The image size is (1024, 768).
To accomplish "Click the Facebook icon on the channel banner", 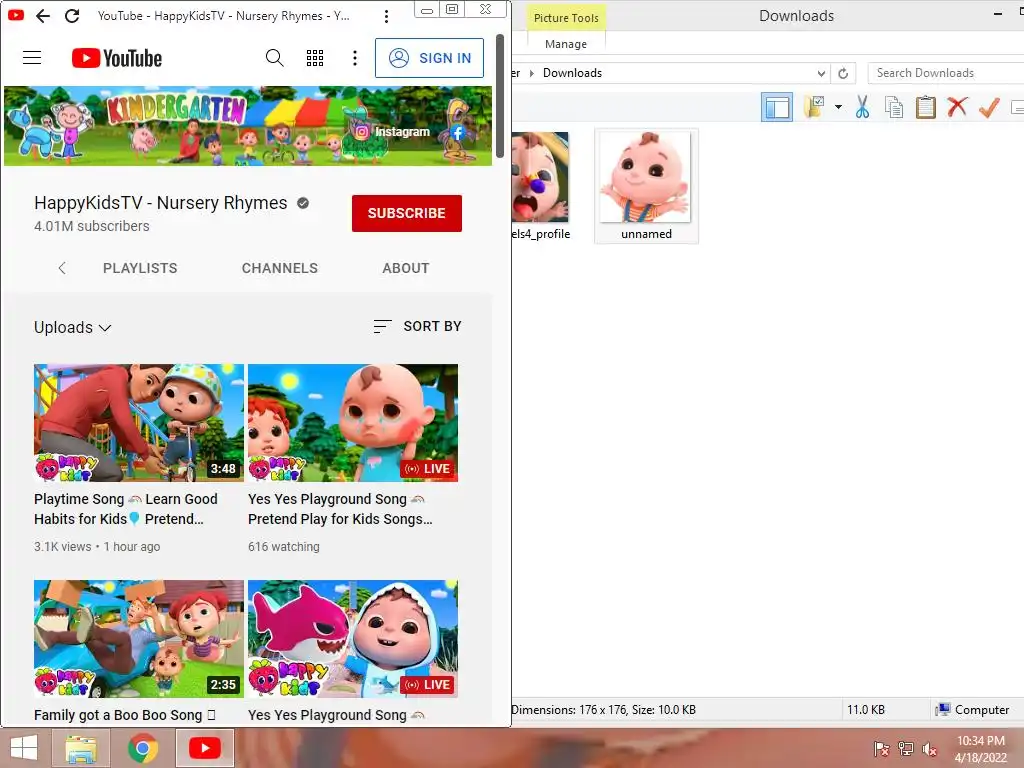I will click(x=457, y=133).
